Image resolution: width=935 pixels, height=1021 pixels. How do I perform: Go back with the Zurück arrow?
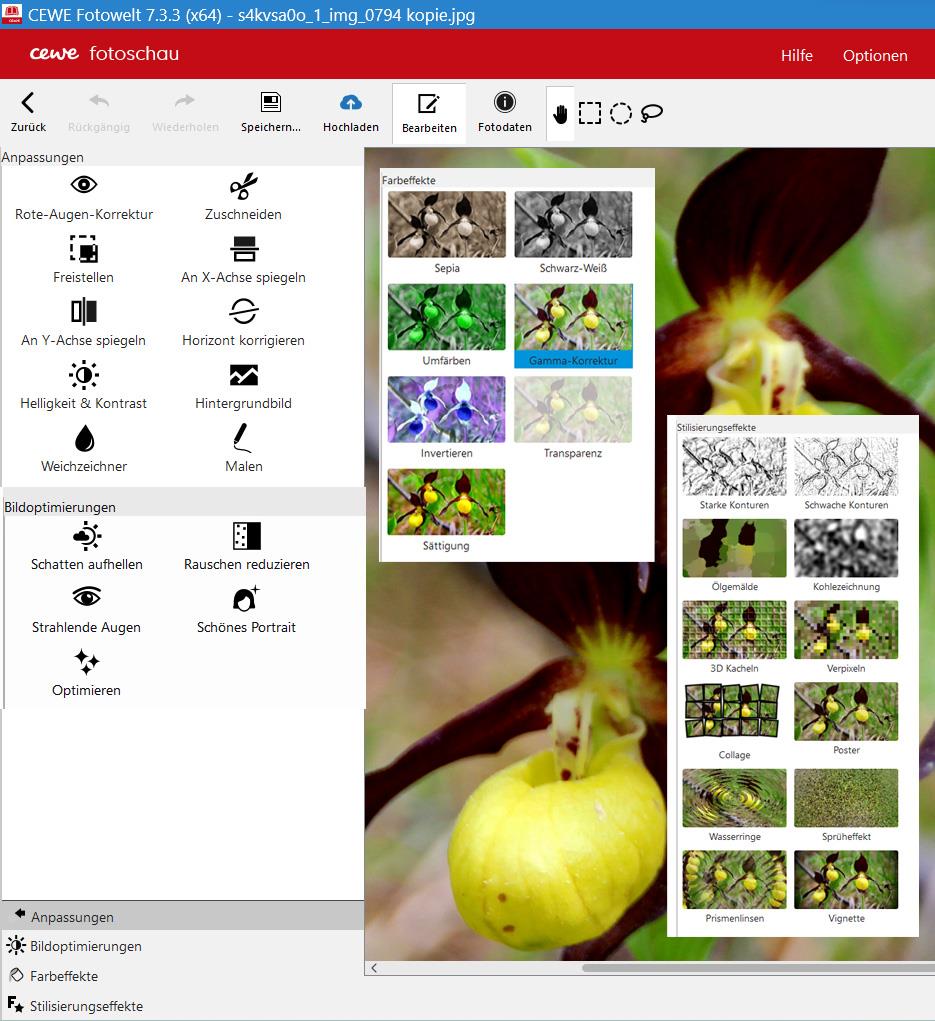27,112
